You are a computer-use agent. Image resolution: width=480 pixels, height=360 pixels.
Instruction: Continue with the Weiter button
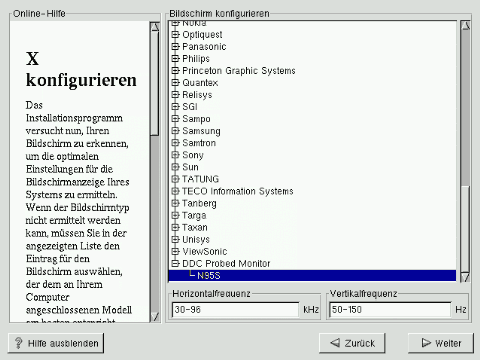tap(441, 343)
